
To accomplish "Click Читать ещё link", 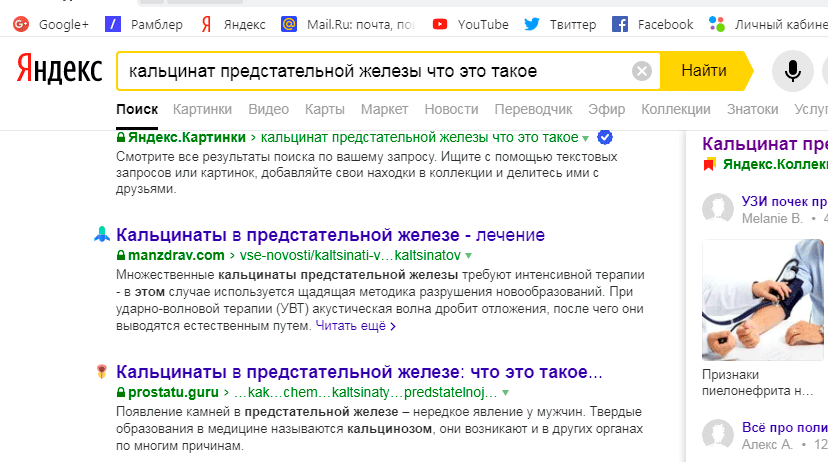I will pos(355,326).
